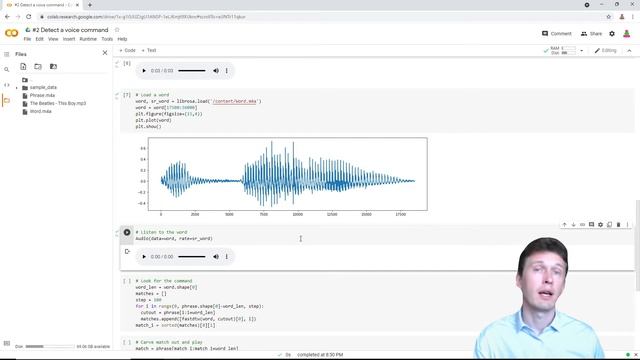Screen dimensions: 640x360
Task: Seek on cell 6 audio progress bar
Action: [191, 71]
